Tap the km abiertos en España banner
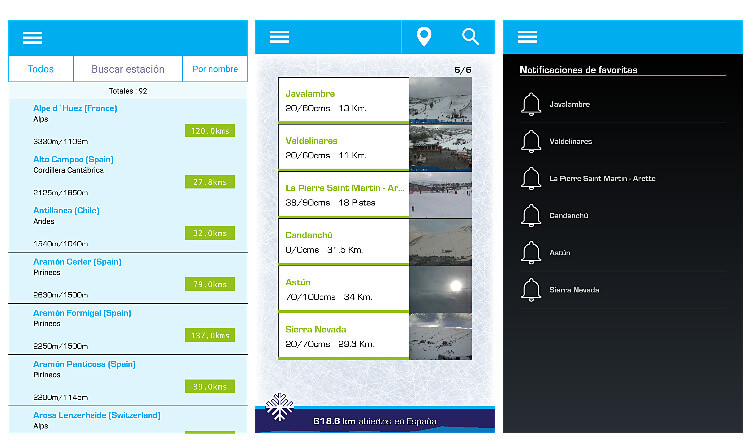The width and height of the screenshot is (750, 440). [x=375, y=421]
